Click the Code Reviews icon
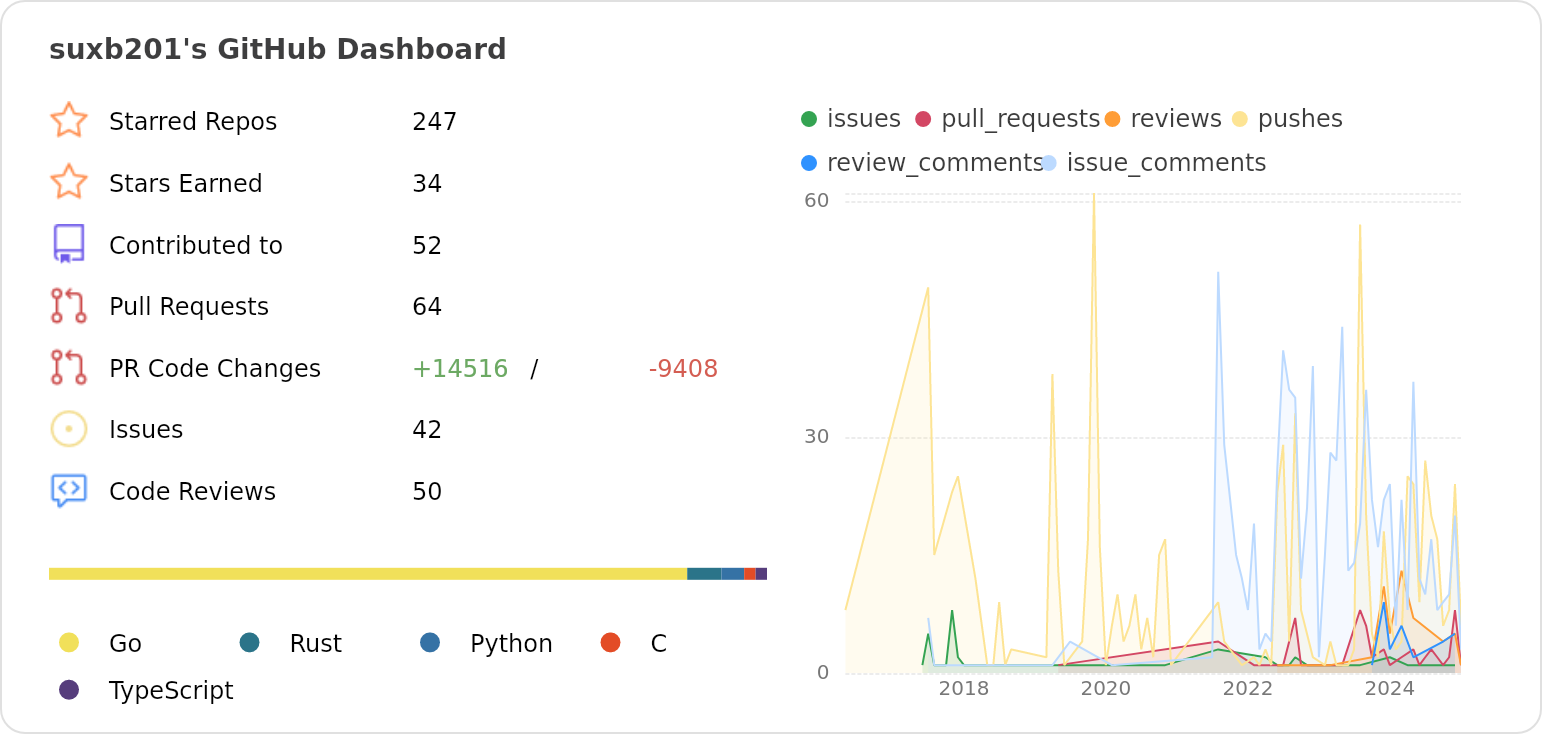Image resolution: width=1542 pixels, height=734 pixels. 69,491
